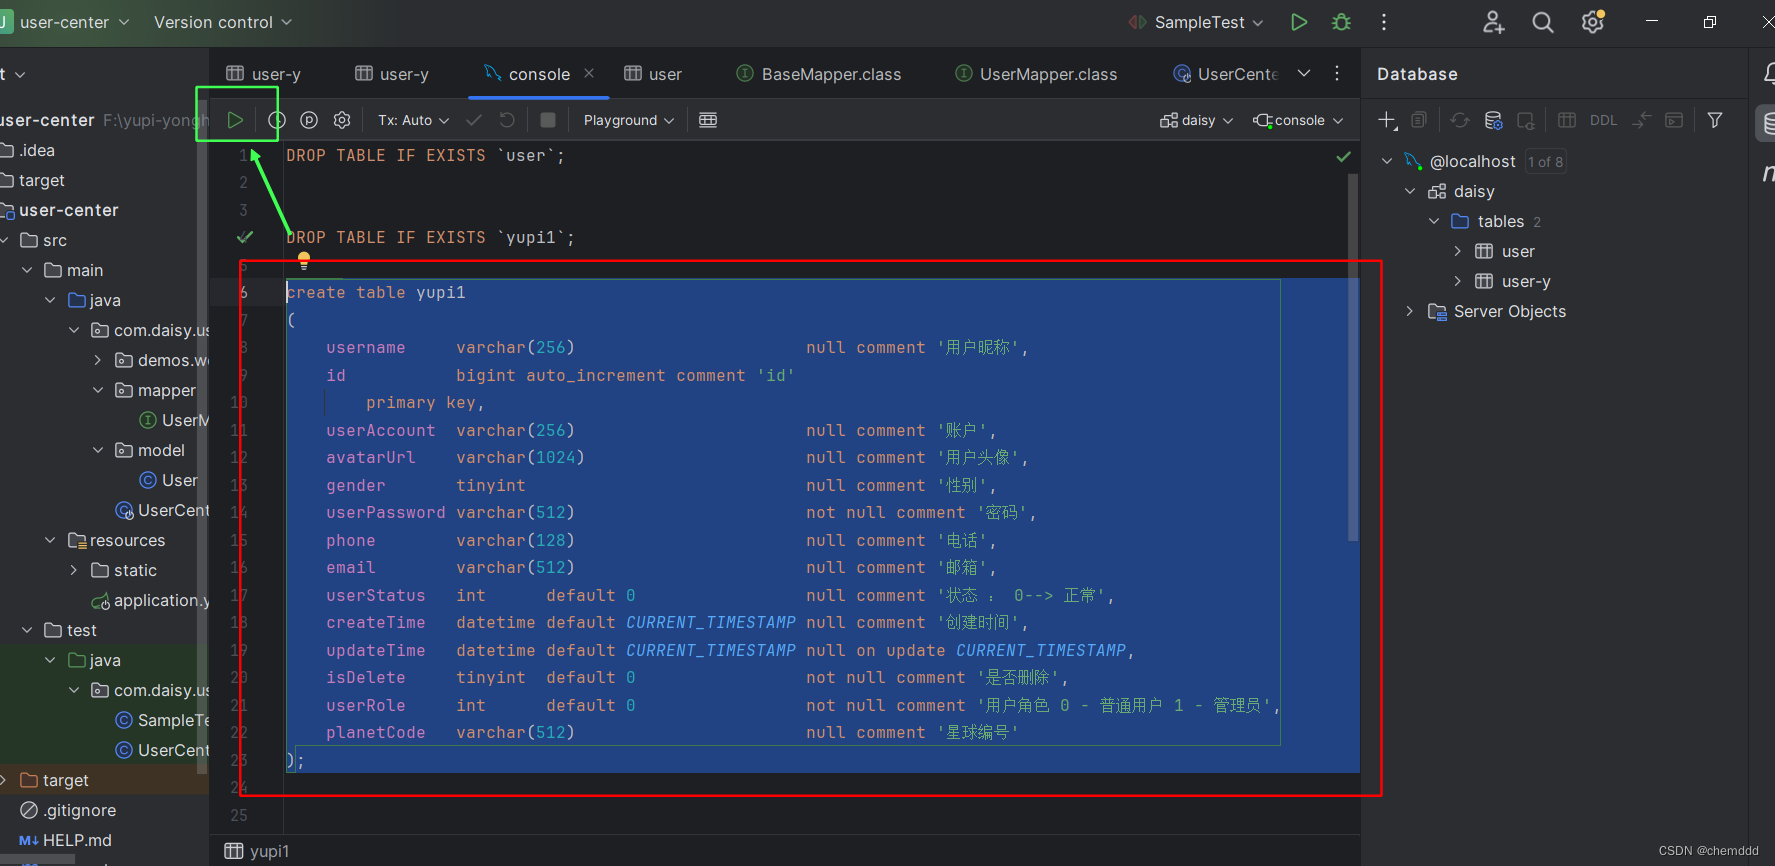The height and width of the screenshot is (866, 1775).
Task: Open the query history clock icon
Action: 277,120
